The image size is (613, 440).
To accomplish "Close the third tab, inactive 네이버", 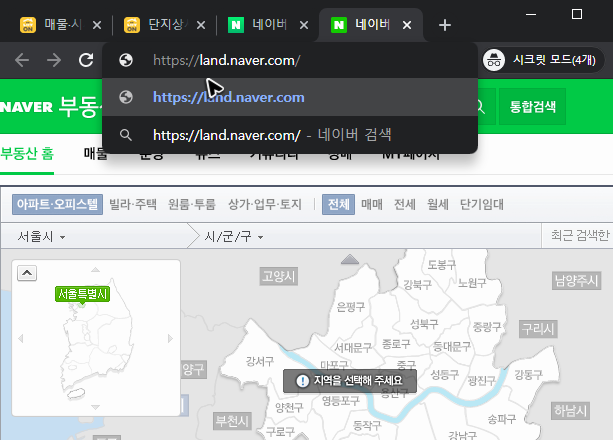I will tap(304, 25).
